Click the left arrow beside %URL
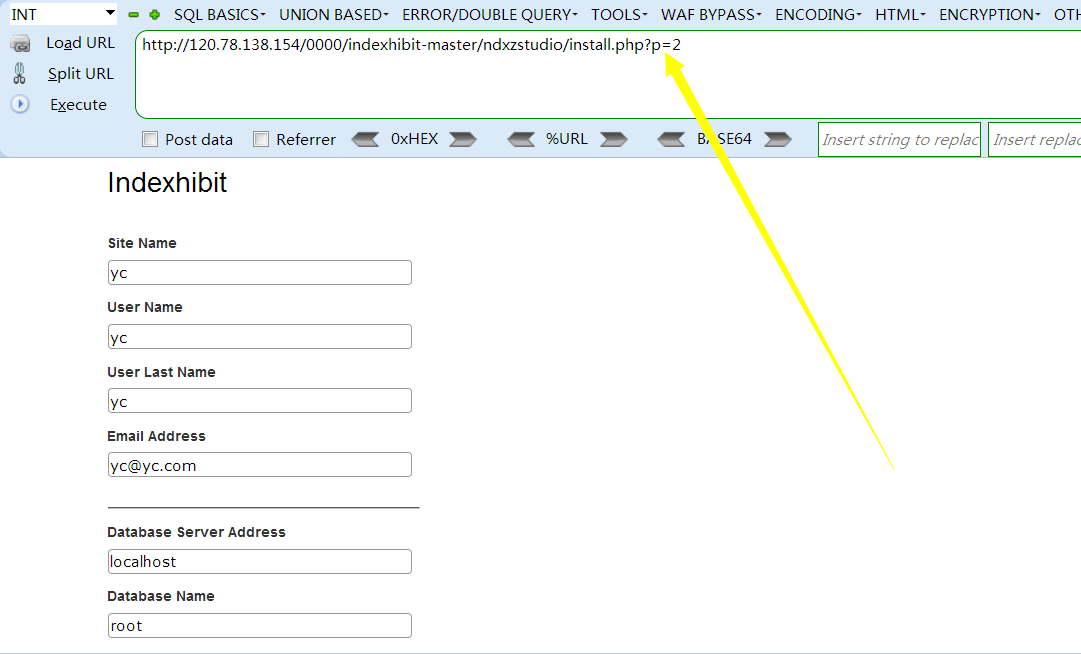This screenshot has height=654, width=1081. click(521, 139)
